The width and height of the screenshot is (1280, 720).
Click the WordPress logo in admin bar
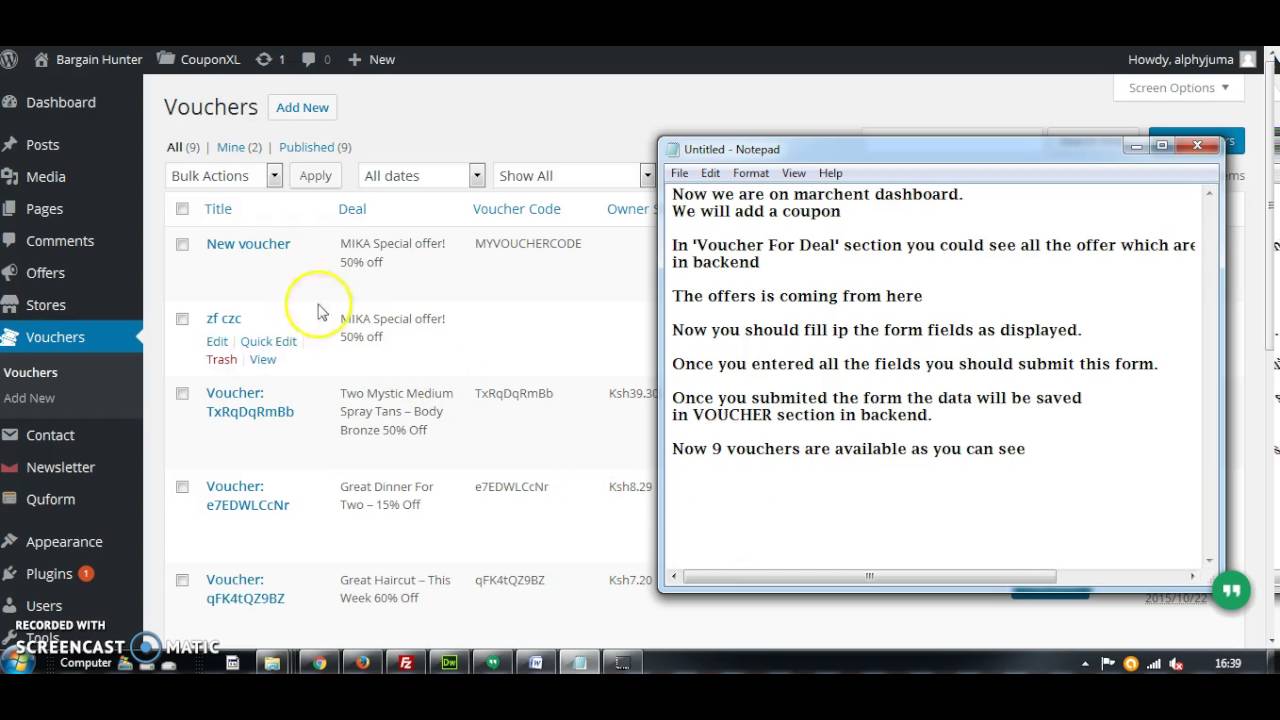point(9,59)
